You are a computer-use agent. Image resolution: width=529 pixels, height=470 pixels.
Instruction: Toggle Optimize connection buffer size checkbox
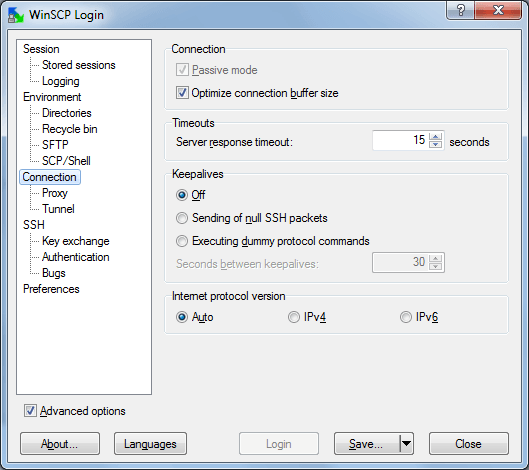click(x=182, y=93)
